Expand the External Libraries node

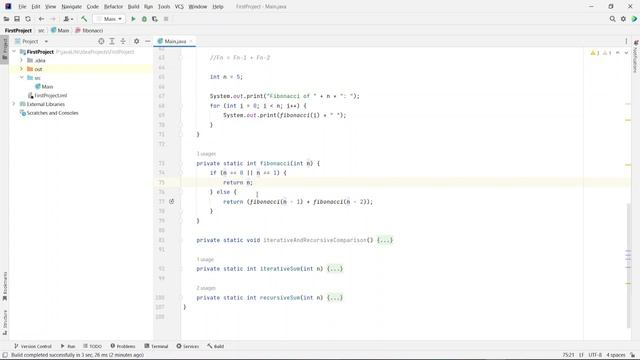pyautogui.click(x=14, y=104)
